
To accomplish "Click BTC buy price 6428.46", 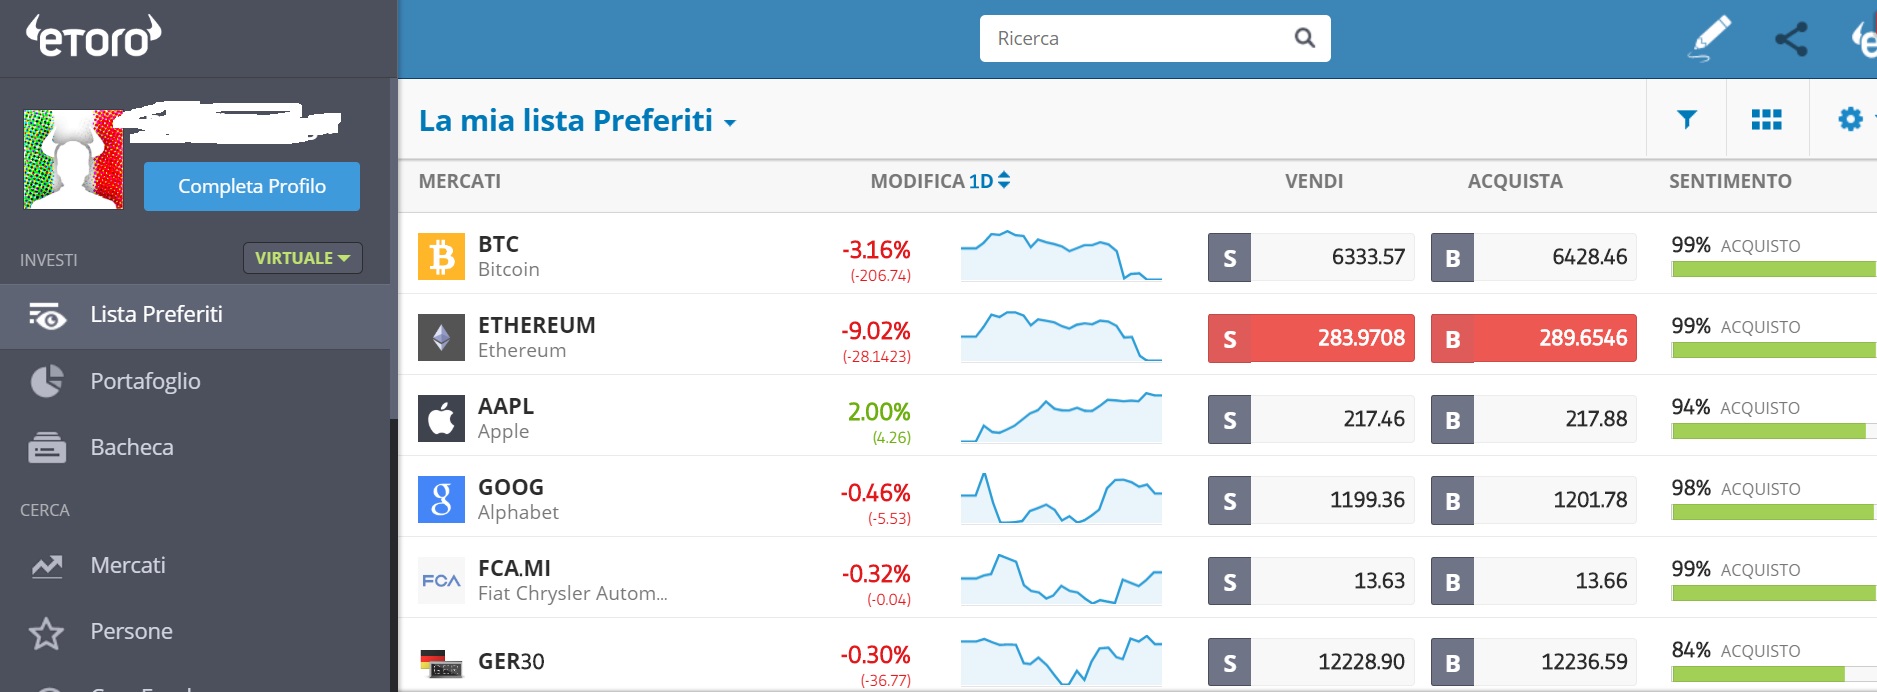I will [x=1534, y=257].
